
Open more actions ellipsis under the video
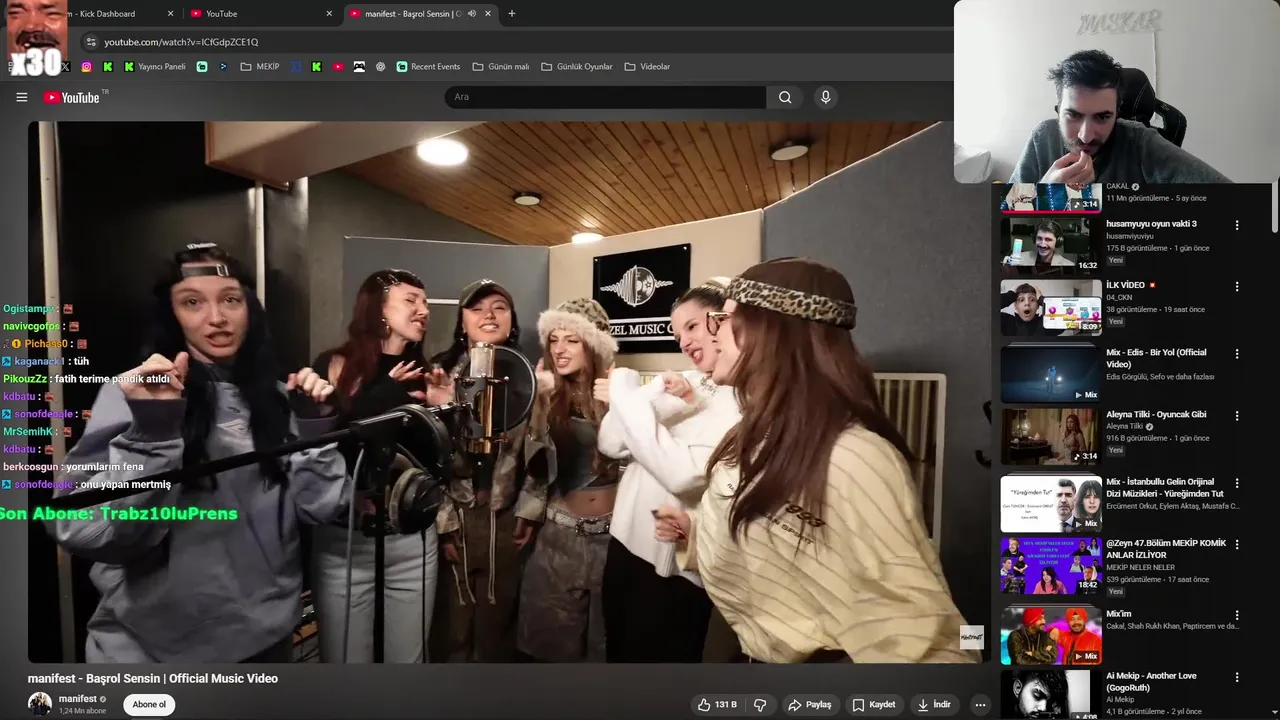click(980, 704)
